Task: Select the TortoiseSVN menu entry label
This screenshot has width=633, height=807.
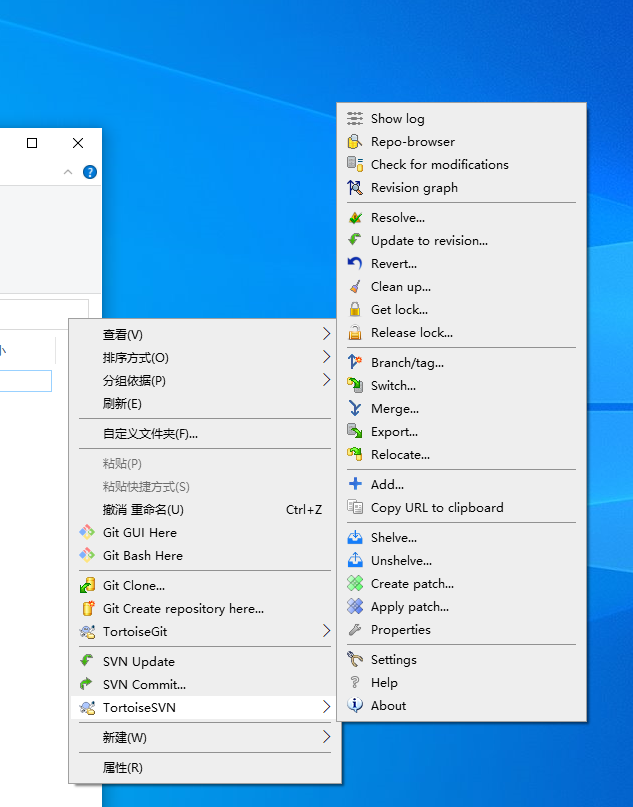Action: click(x=139, y=708)
